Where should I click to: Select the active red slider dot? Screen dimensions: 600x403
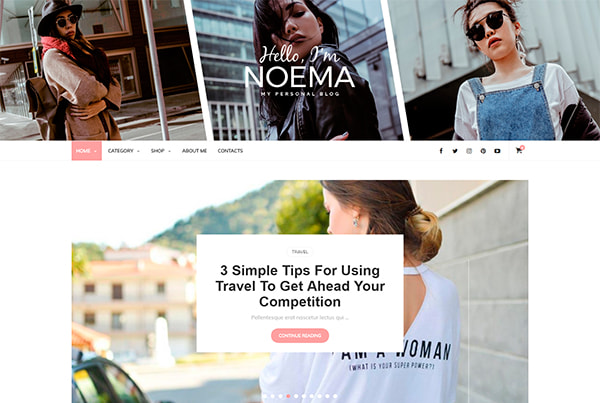288,396
